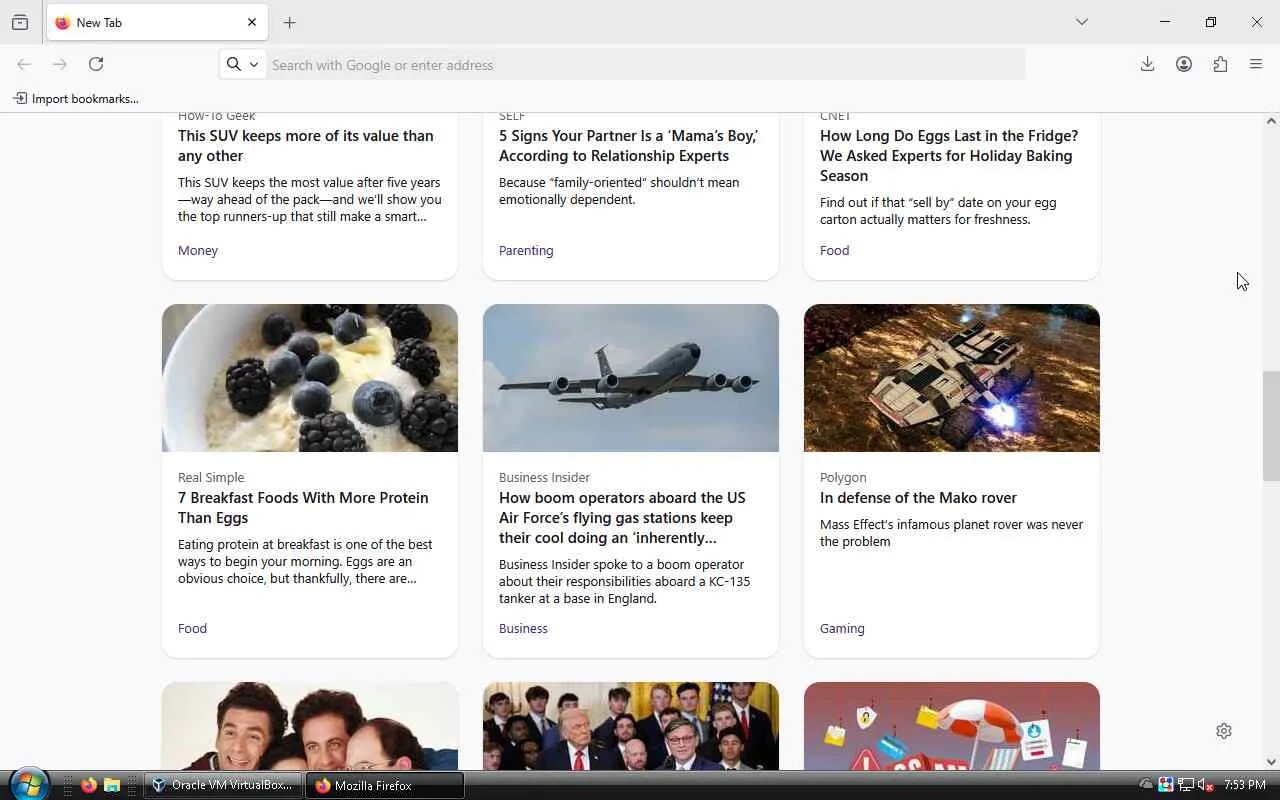1280x800 pixels.
Task: Open the crowd of men in suits thumbnail
Action: pos(631,726)
